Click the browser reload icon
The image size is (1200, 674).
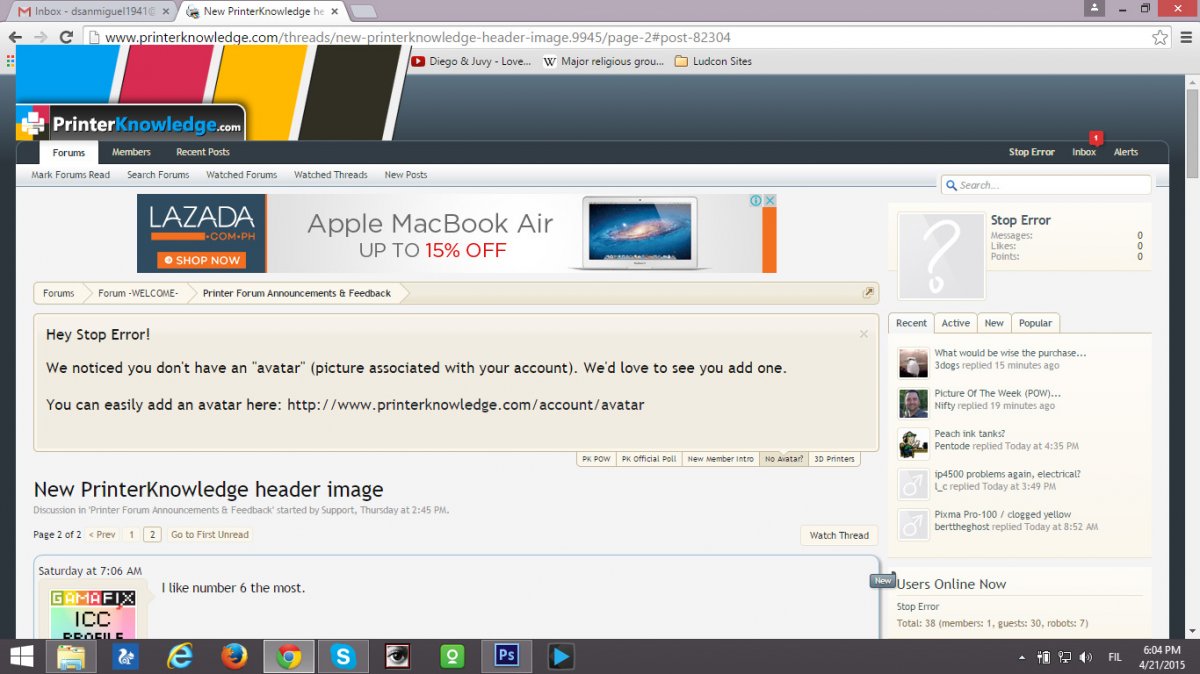[66, 37]
